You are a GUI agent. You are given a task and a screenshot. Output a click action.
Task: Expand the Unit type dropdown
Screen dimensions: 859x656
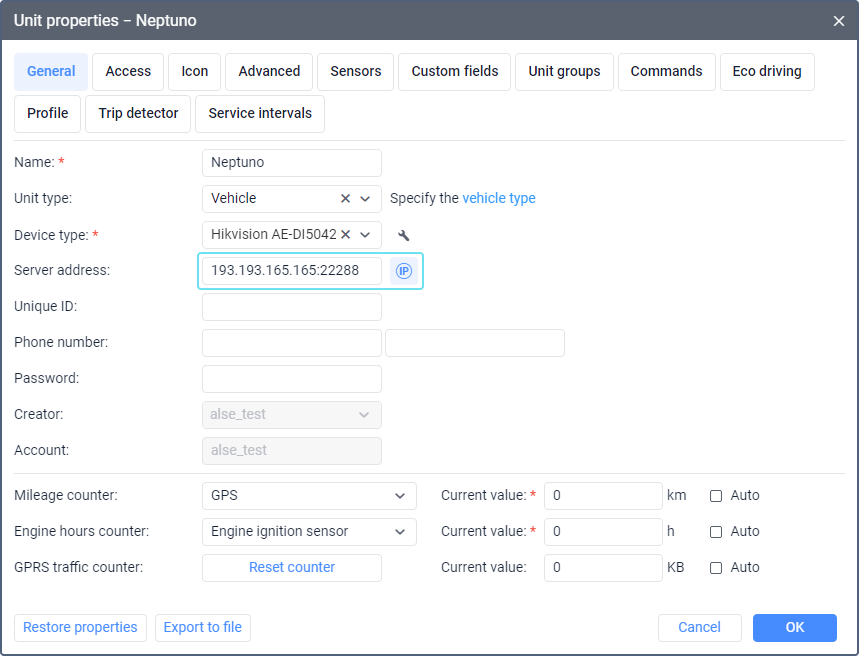click(x=365, y=198)
